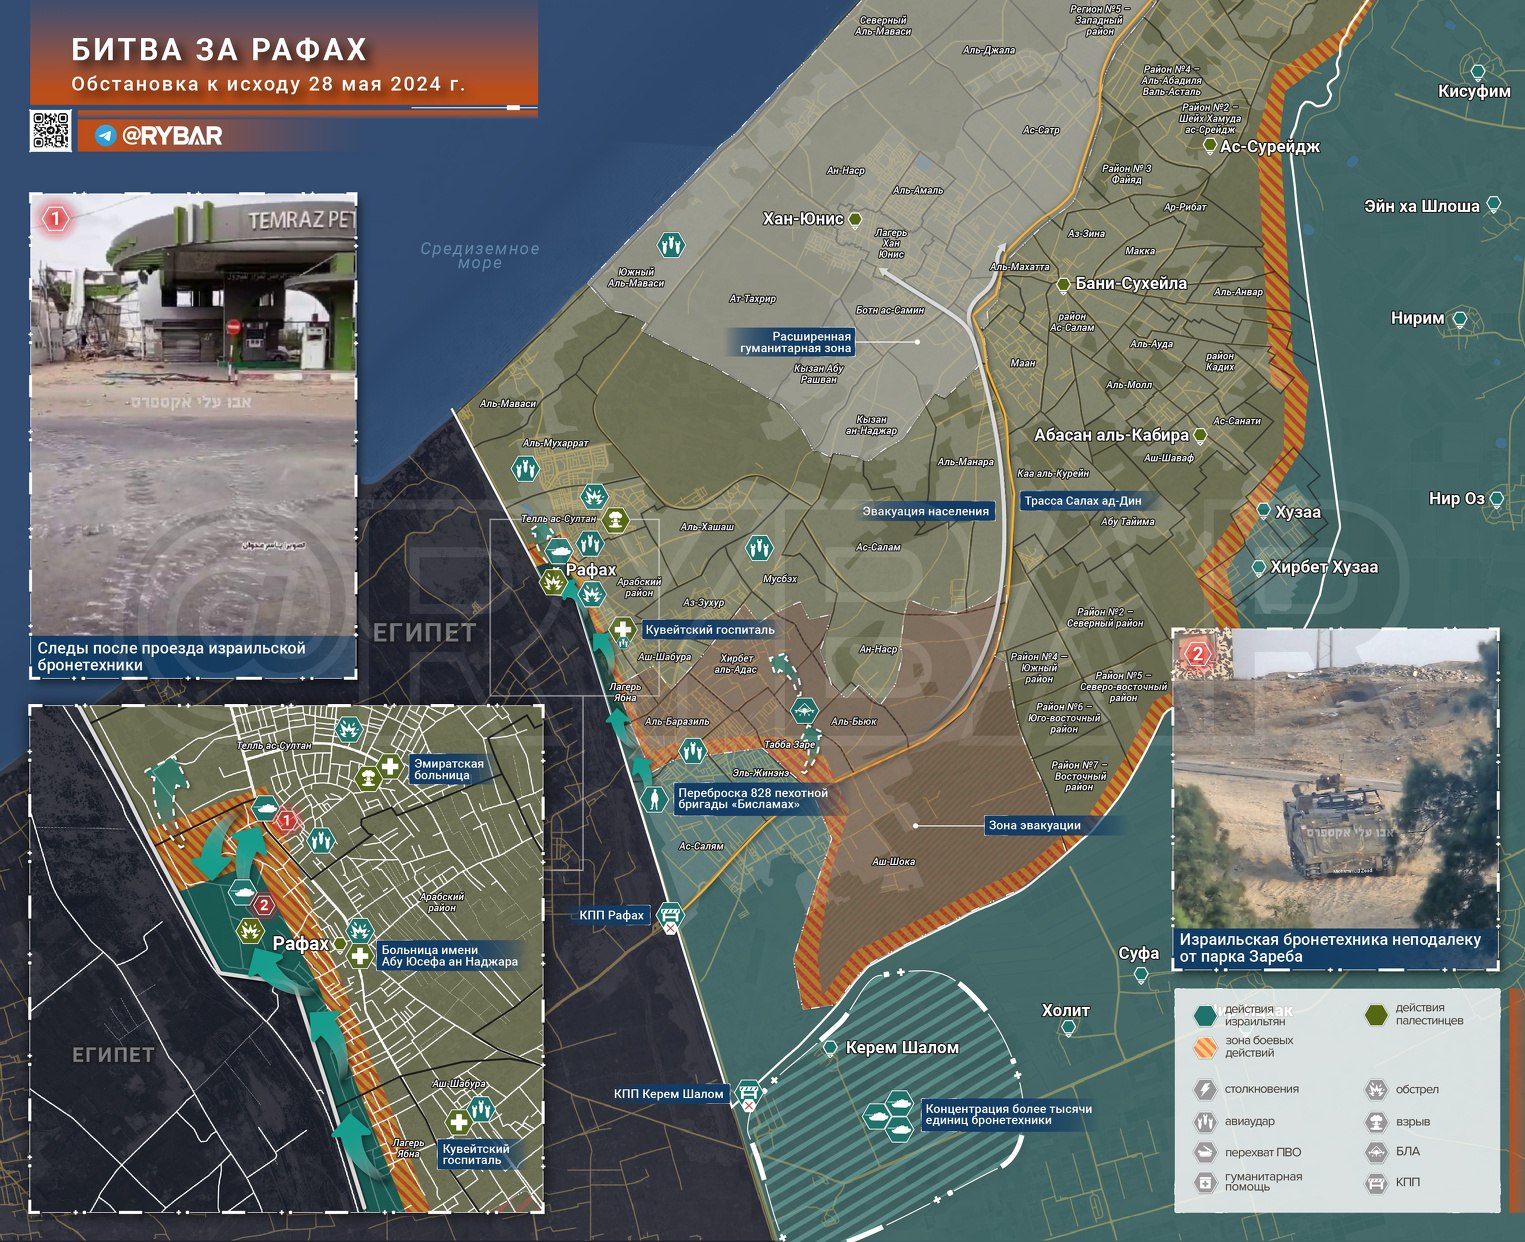The width and height of the screenshot is (1525, 1242).
Task: Click the teal Israeli actions legend swatch
Action: [1205, 1016]
